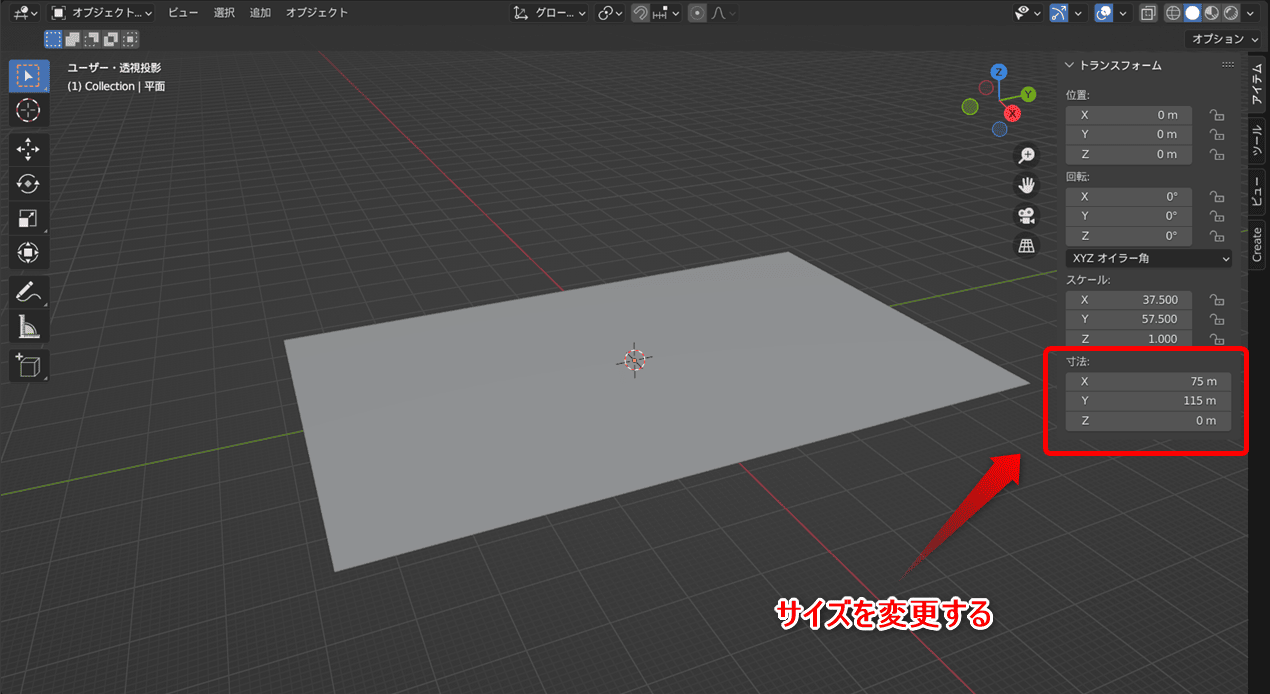
Task: Click the dimension X field showing 75 m
Action: [1149, 382]
